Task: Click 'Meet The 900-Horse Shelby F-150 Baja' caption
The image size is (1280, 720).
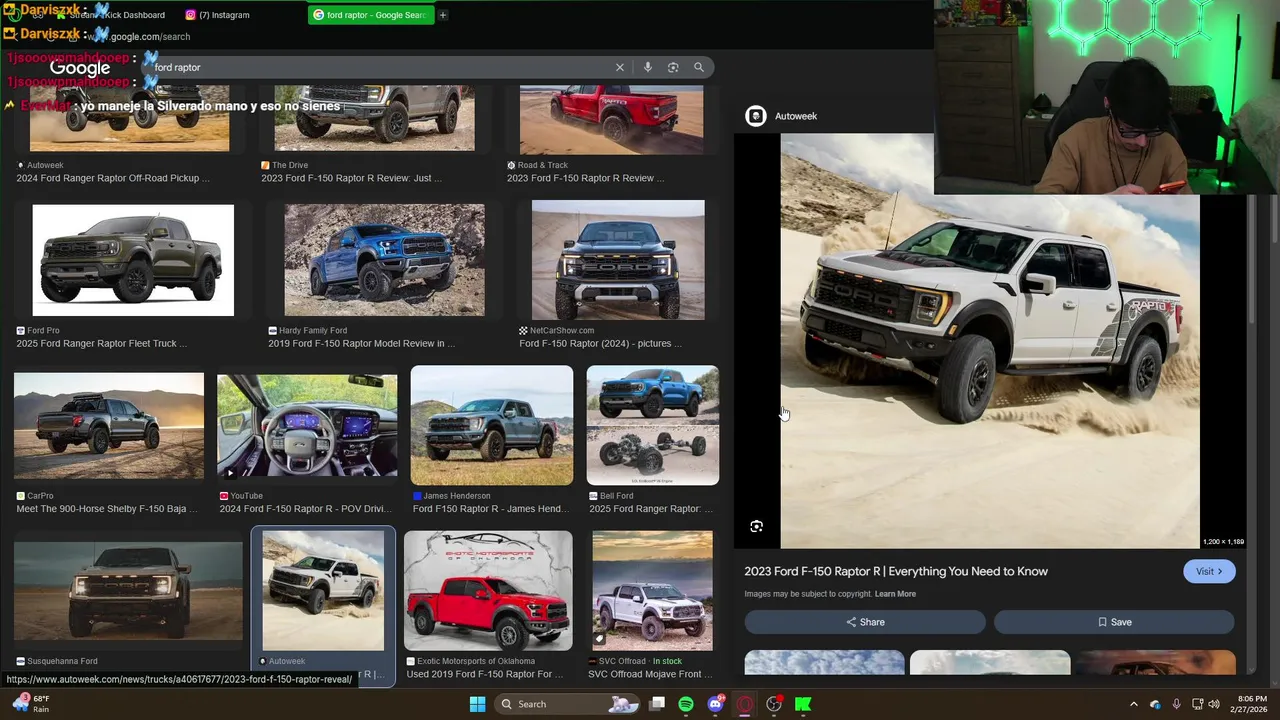Action: click(x=107, y=509)
